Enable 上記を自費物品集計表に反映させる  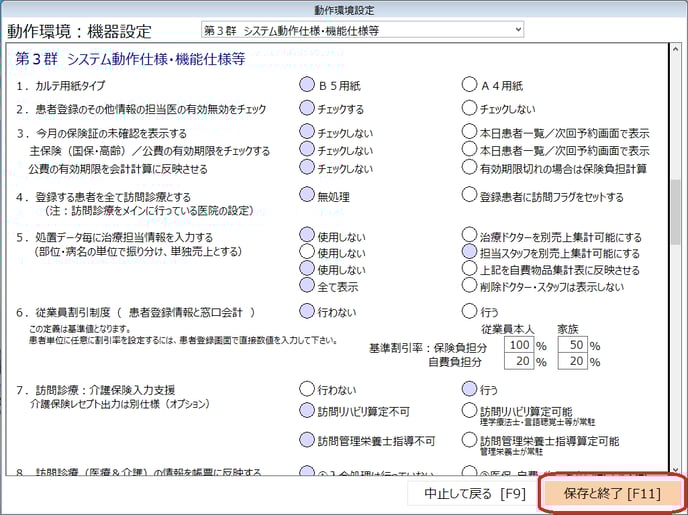pyautogui.click(x=469, y=270)
